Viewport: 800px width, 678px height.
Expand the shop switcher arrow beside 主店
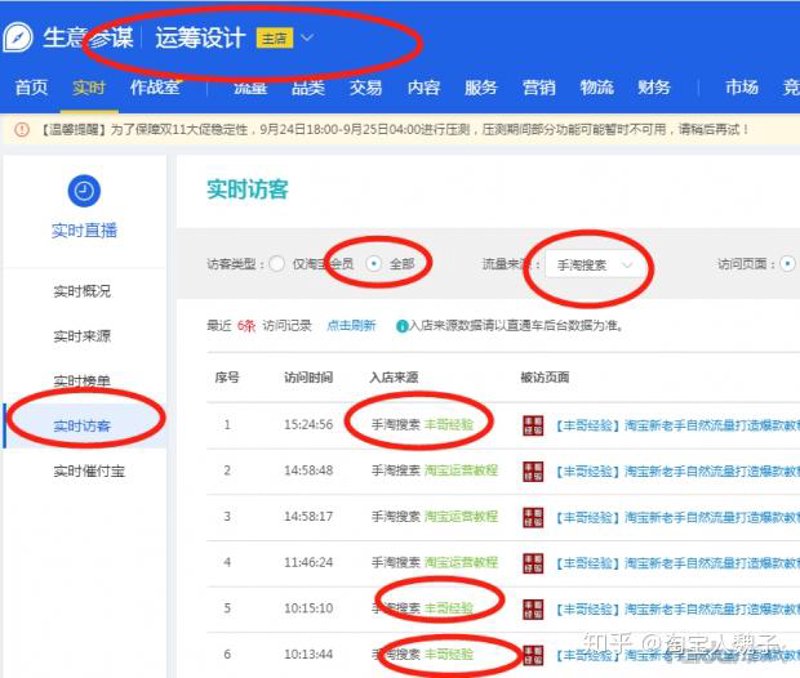click(x=307, y=38)
